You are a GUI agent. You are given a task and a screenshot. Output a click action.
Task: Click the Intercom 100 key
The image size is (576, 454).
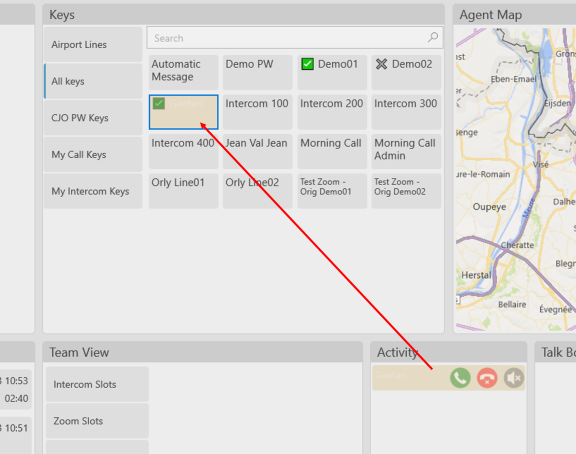[x=258, y=112]
